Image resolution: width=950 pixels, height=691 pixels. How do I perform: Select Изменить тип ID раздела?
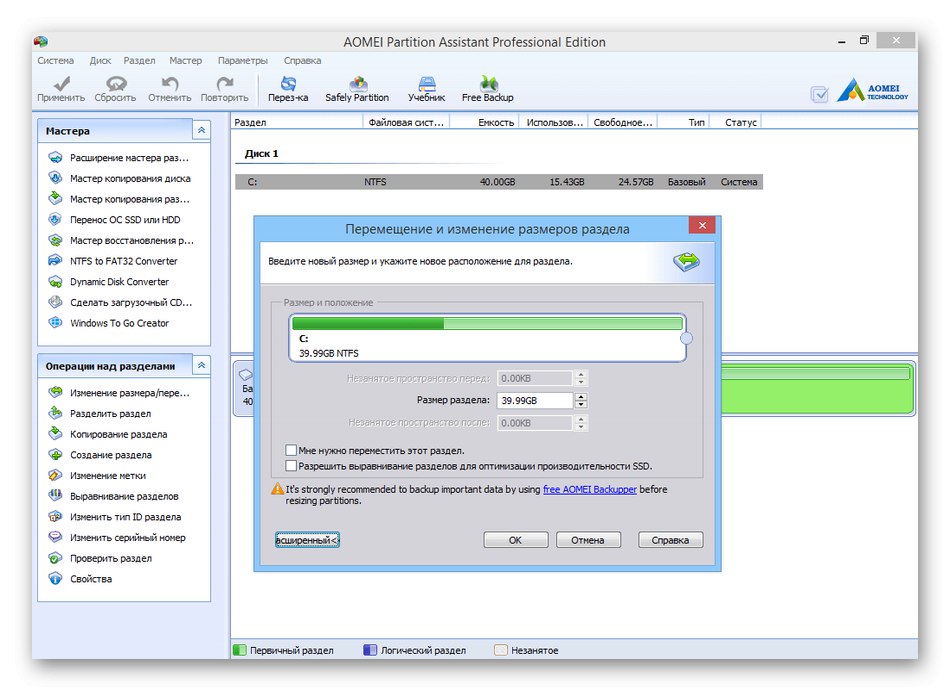pos(115,517)
